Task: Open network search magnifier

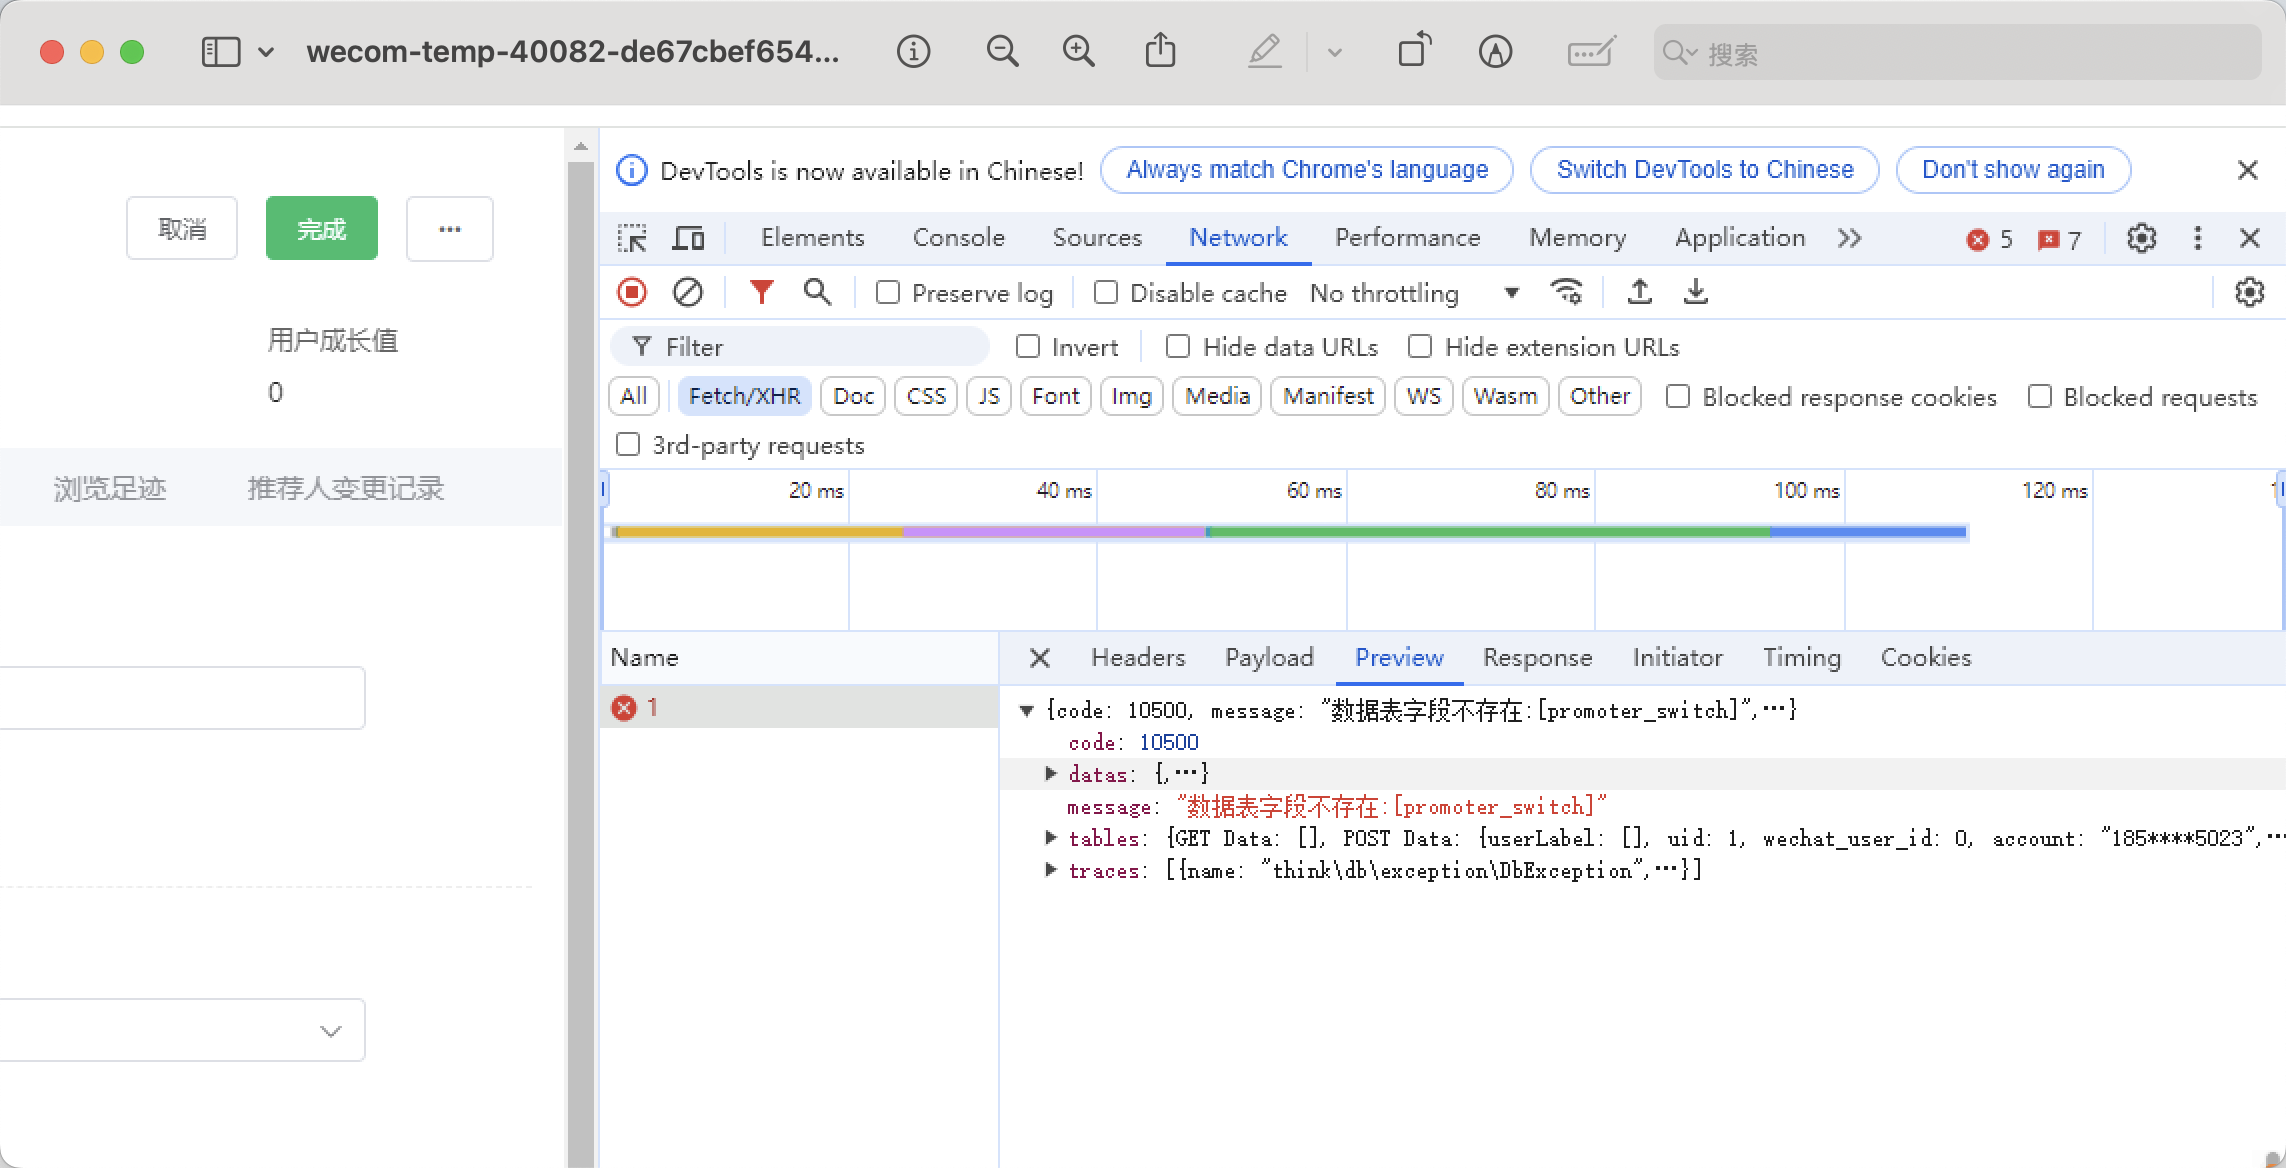Action: click(817, 292)
